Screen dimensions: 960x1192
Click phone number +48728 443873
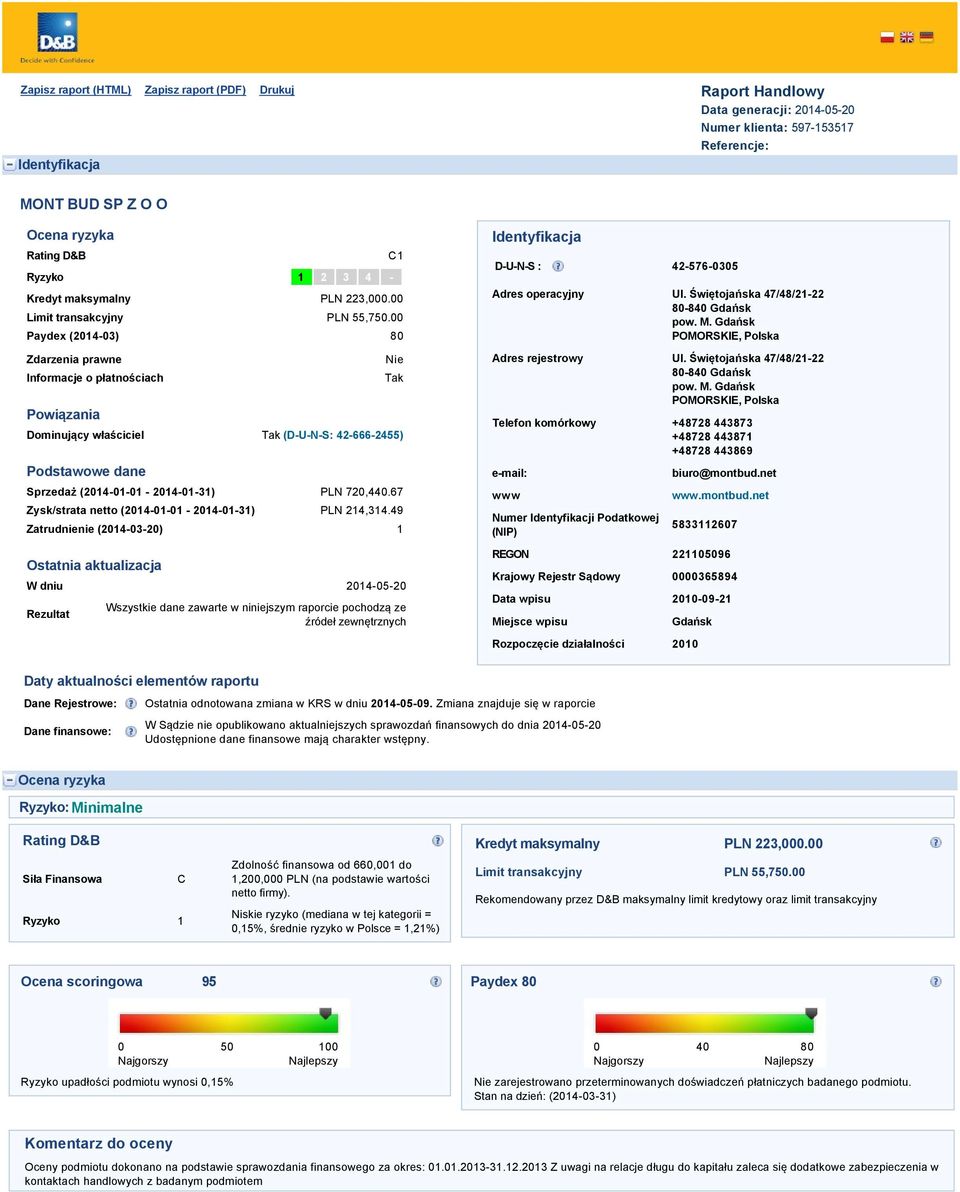click(711, 423)
